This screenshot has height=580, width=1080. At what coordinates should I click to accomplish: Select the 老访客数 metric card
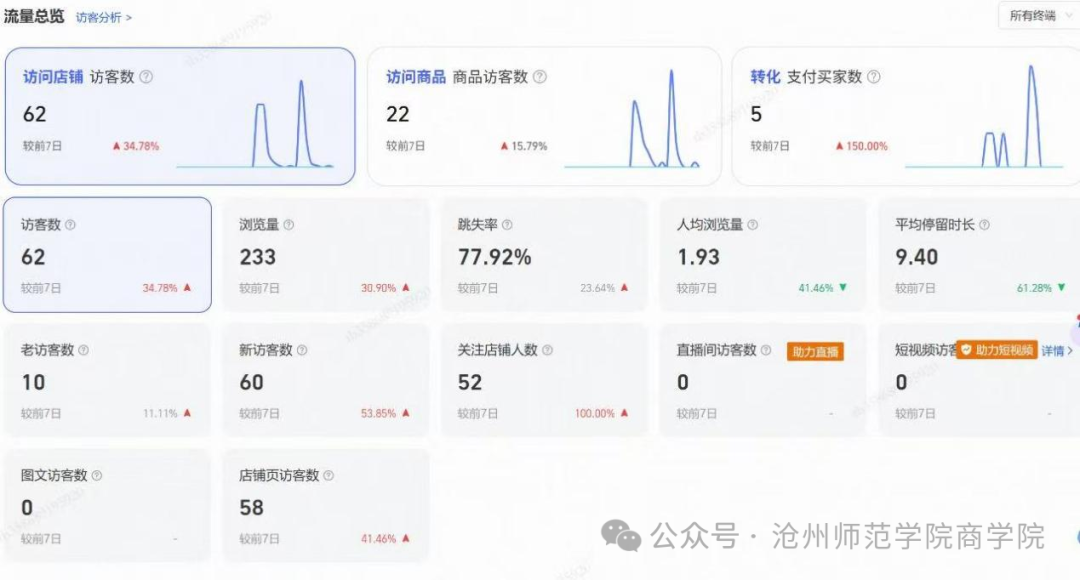(x=107, y=380)
